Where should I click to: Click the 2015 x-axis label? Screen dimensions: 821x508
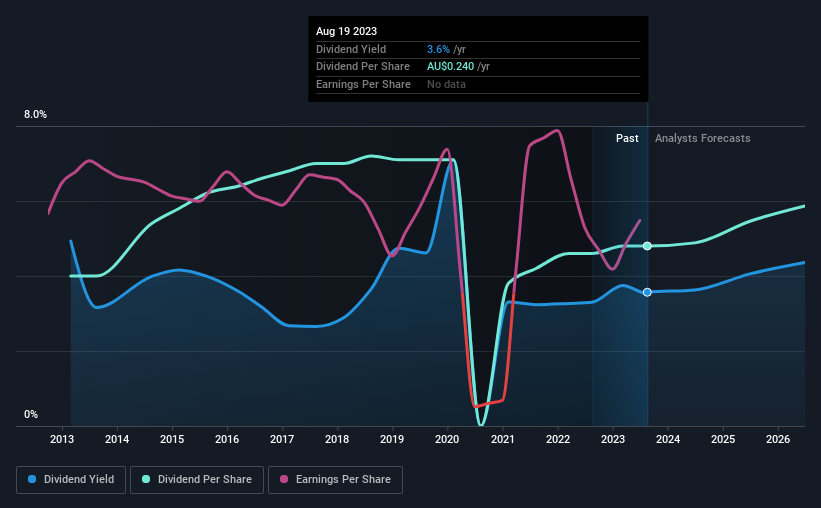click(172, 439)
